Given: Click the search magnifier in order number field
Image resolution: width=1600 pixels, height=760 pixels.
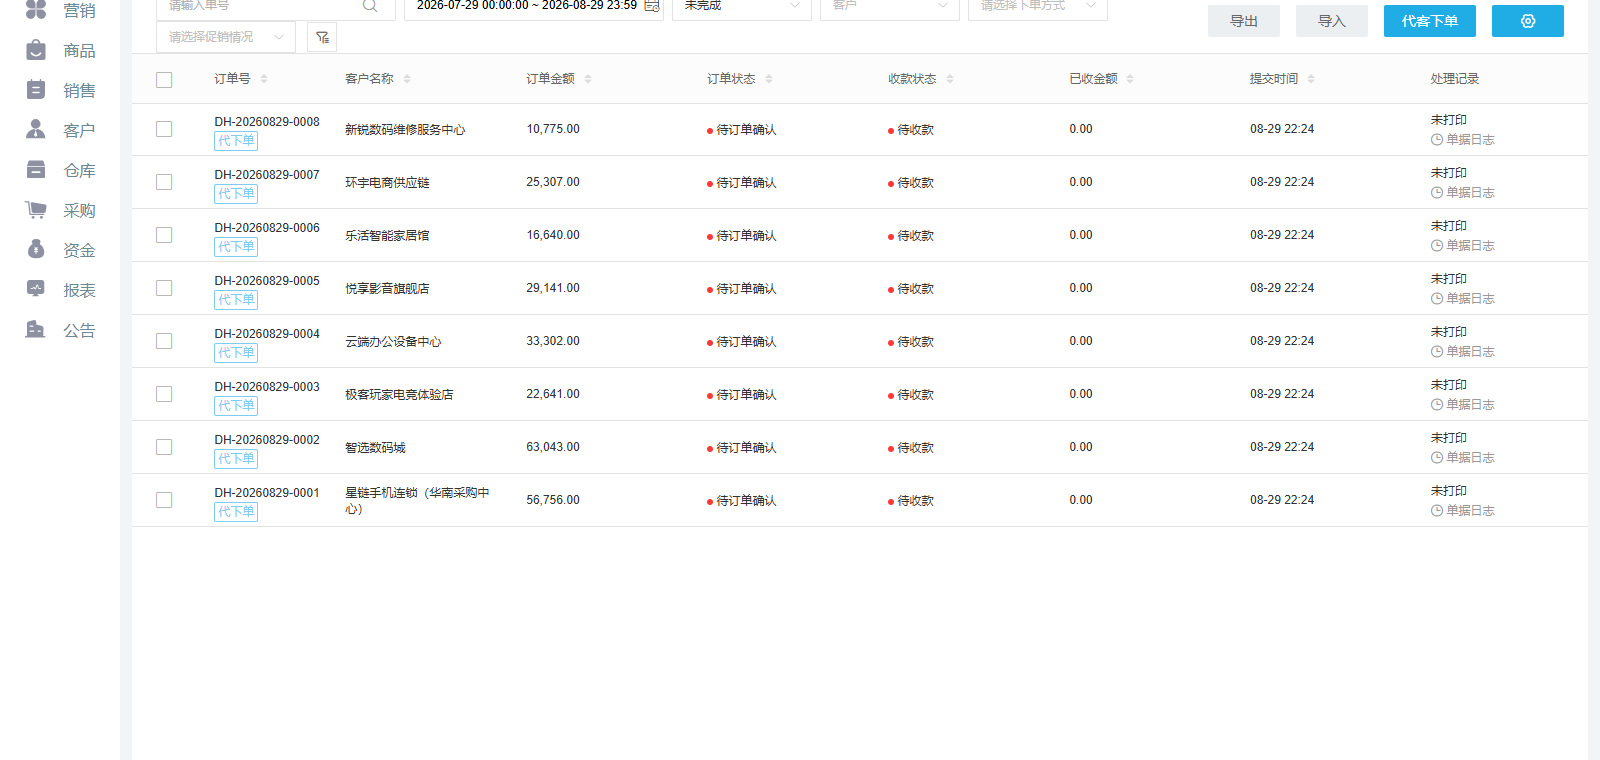Looking at the screenshot, I should (x=370, y=6).
